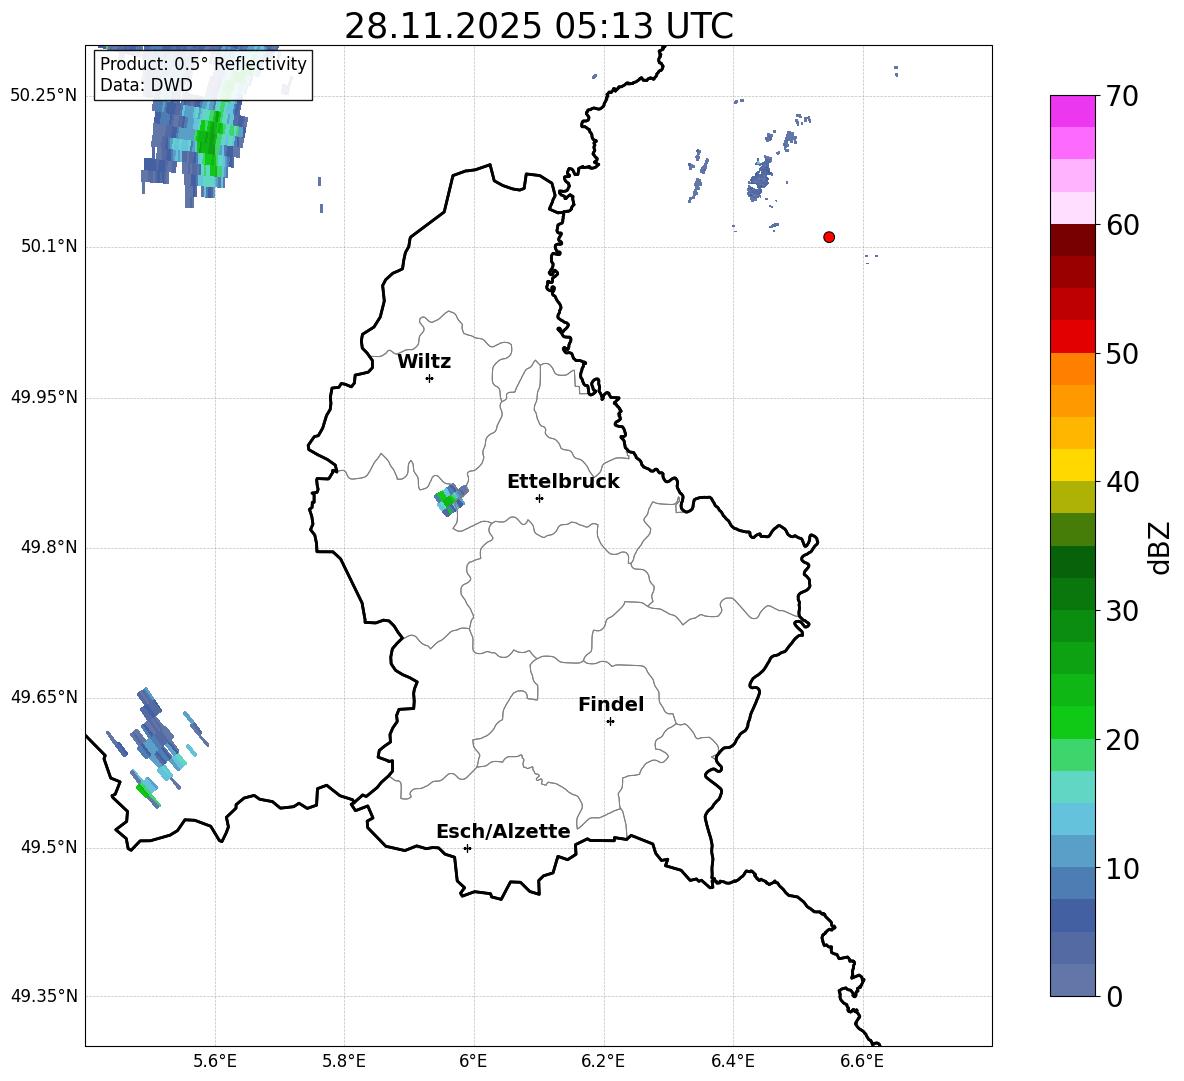
Task: Click the colorbar tick value 40
Action: 1122,482
